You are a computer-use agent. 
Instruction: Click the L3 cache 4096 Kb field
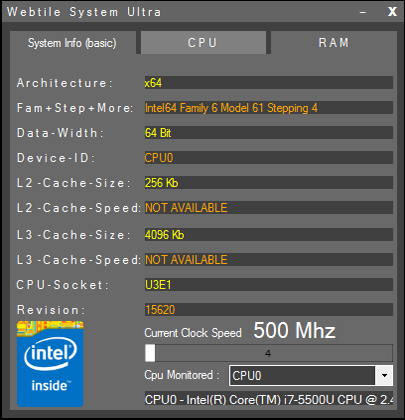click(269, 235)
